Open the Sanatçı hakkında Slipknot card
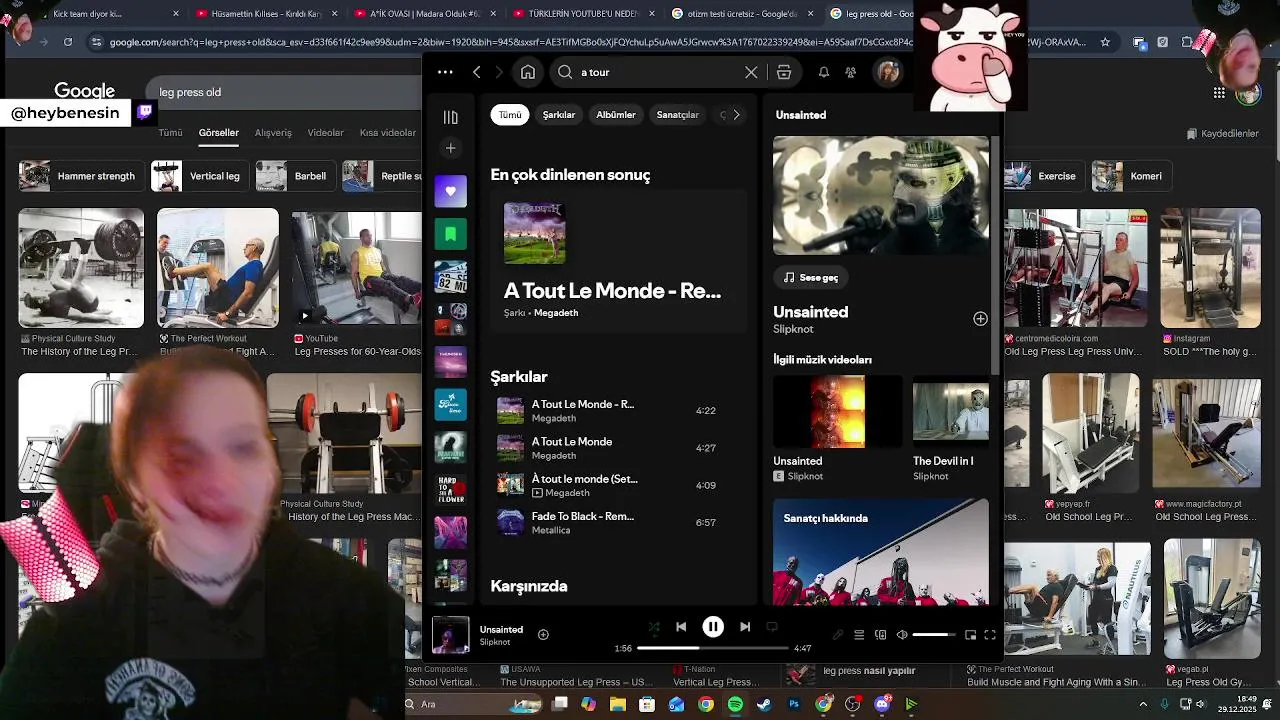 click(x=881, y=552)
